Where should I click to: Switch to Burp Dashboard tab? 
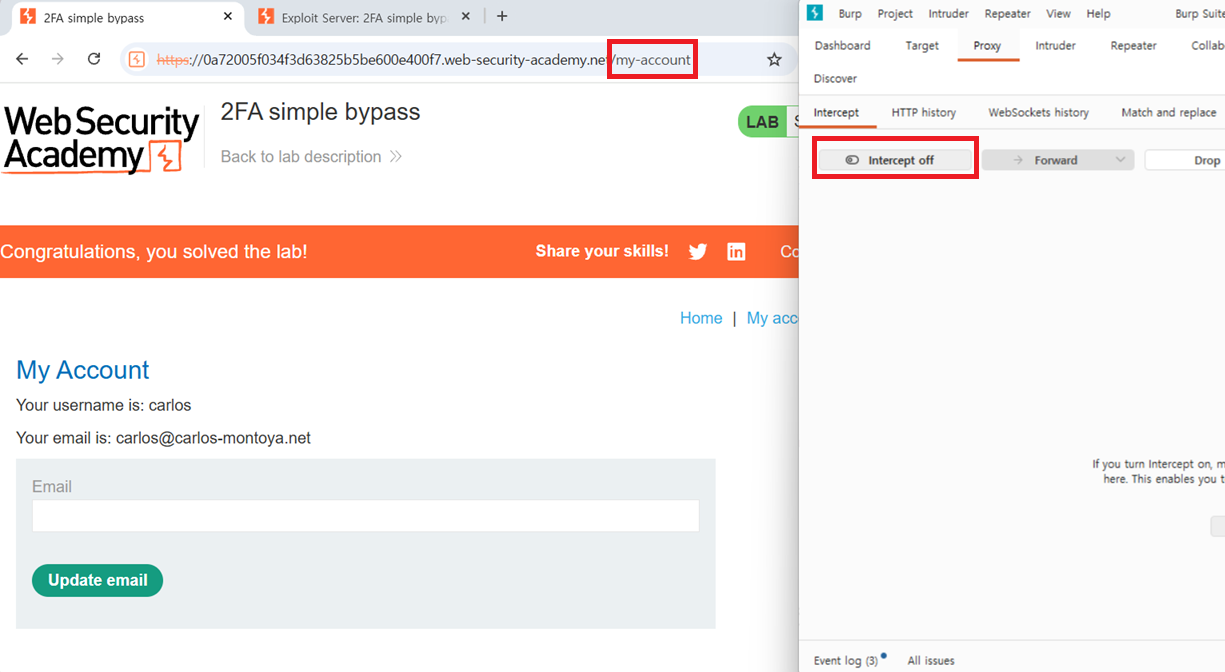(x=842, y=46)
